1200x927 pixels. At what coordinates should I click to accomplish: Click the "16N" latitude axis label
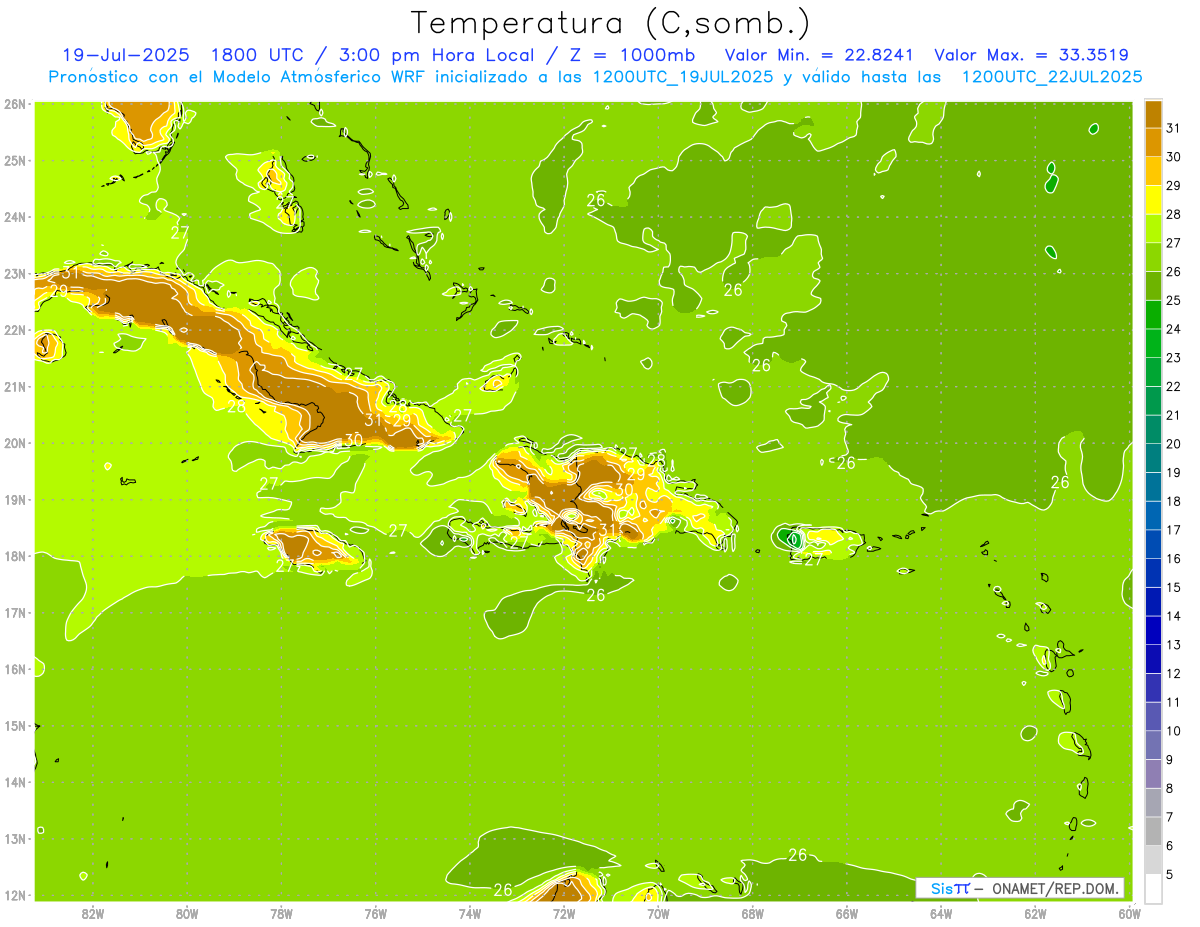coord(15,669)
